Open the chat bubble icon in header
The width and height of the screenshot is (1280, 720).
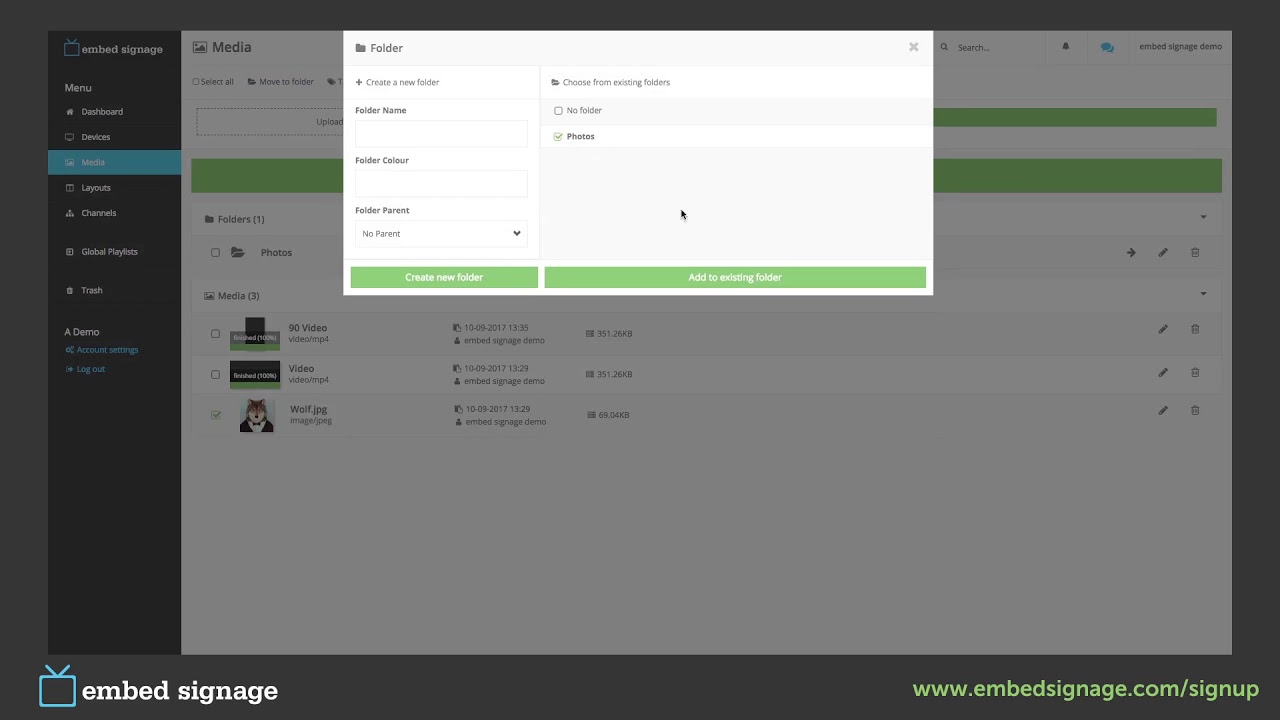(1107, 47)
